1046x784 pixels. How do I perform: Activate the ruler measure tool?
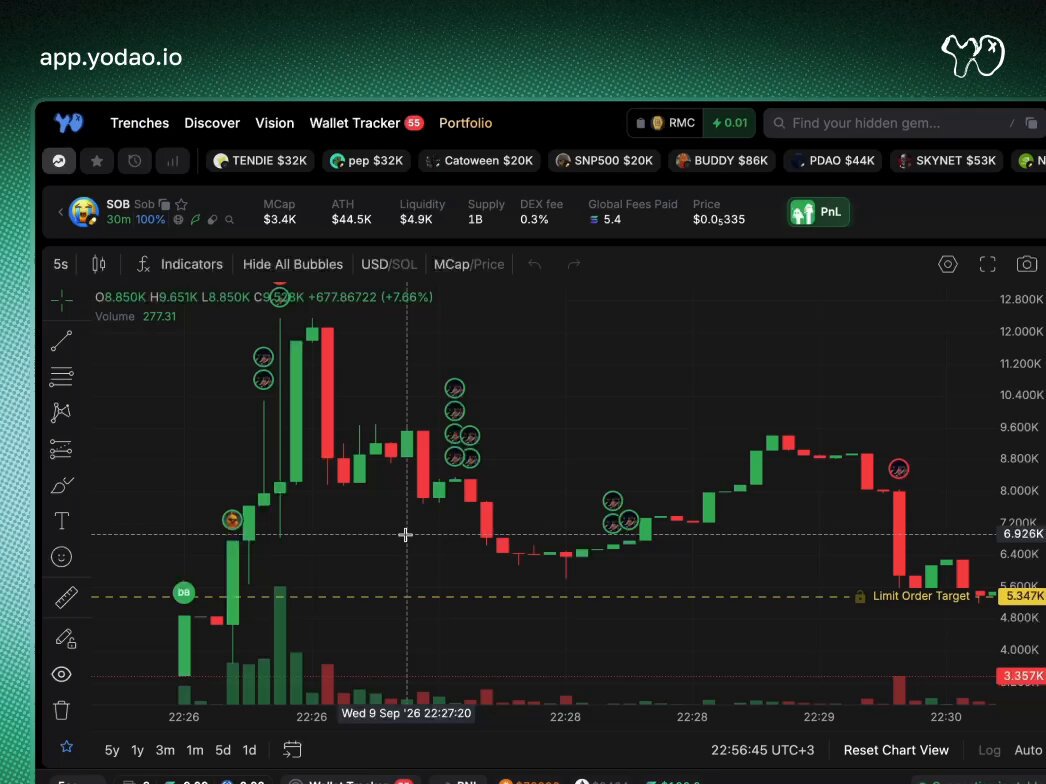coord(66,597)
